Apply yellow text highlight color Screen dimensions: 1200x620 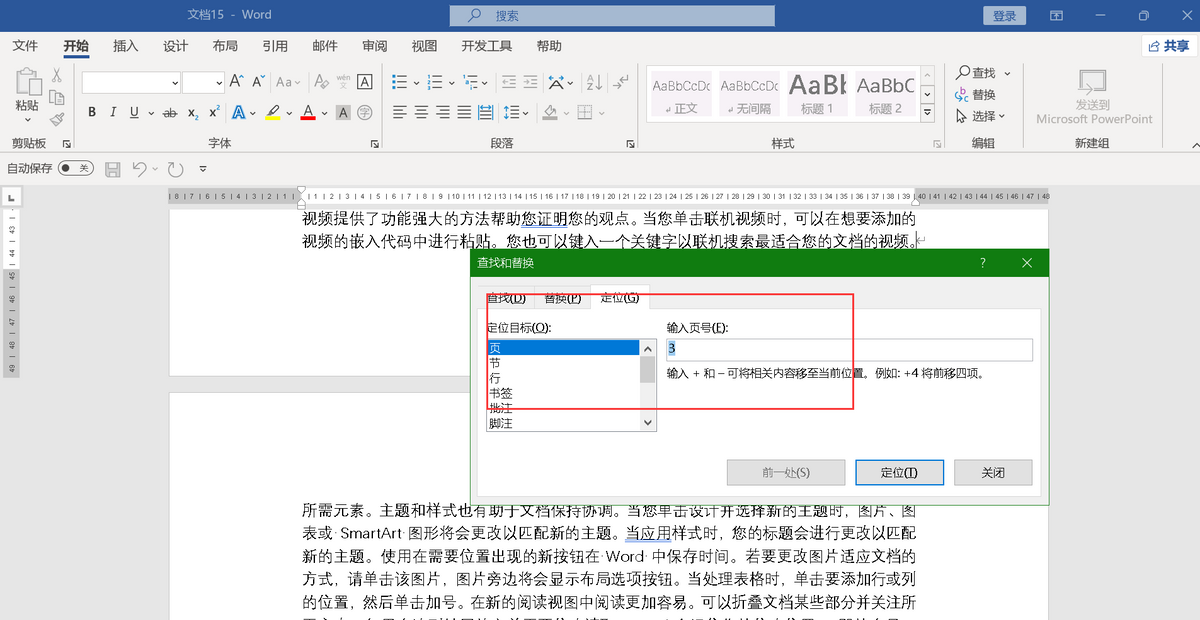(272, 113)
